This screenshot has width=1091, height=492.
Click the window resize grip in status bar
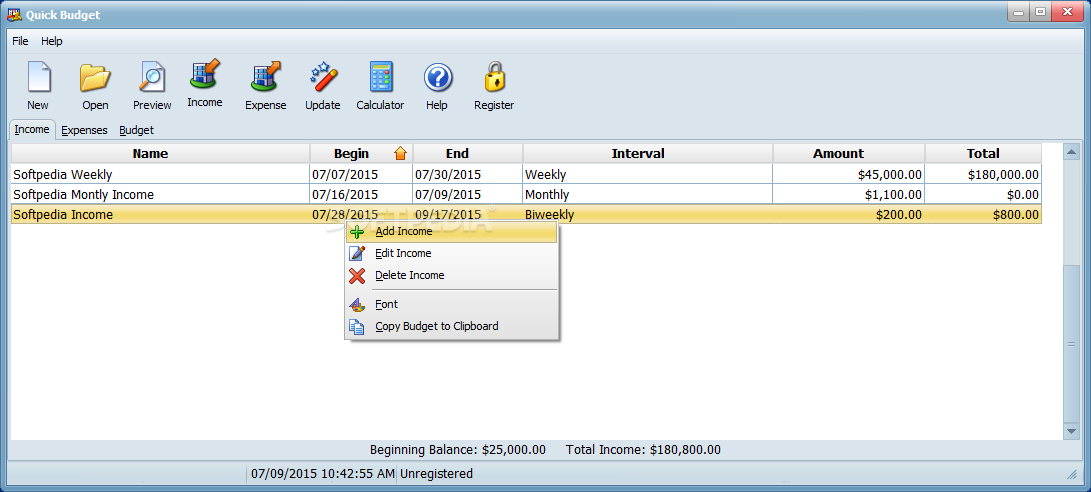pos(1072,474)
